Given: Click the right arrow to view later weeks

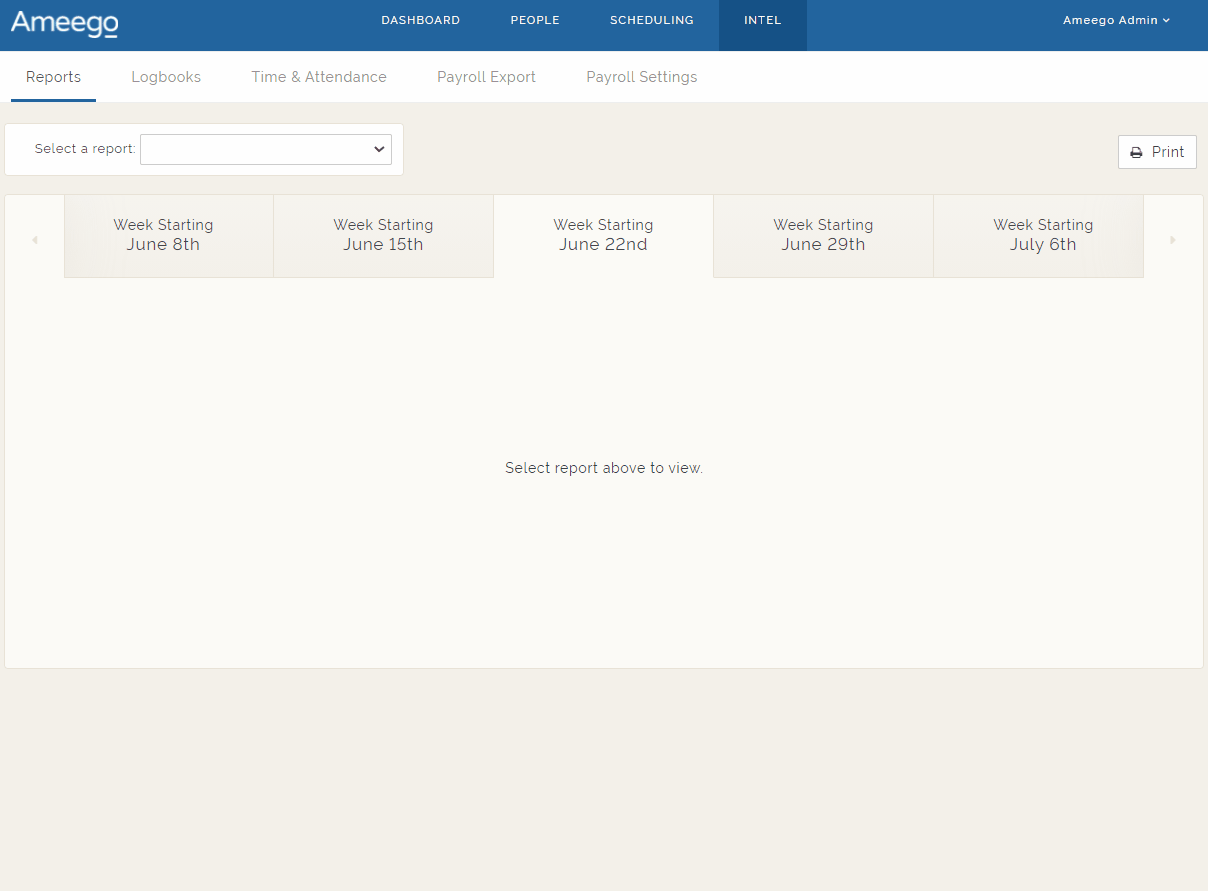Looking at the screenshot, I should pyautogui.click(x=1173, y=238).
